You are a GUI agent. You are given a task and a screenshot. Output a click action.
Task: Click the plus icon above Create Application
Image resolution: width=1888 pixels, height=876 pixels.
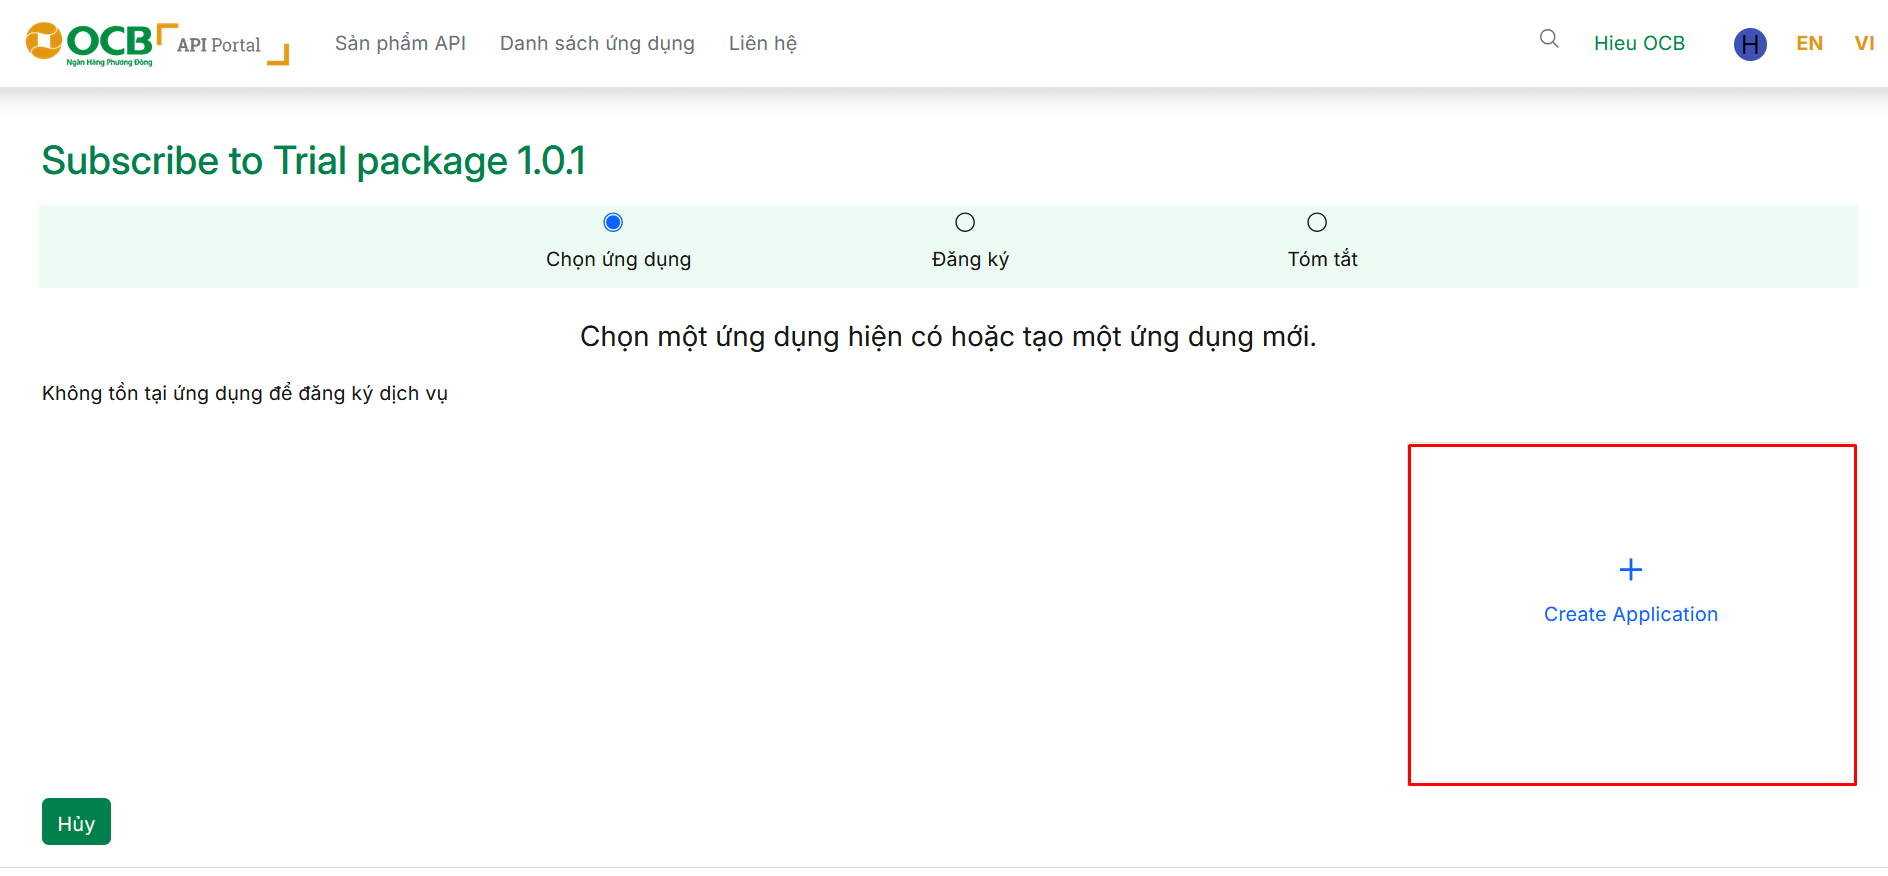point(1630,570)
